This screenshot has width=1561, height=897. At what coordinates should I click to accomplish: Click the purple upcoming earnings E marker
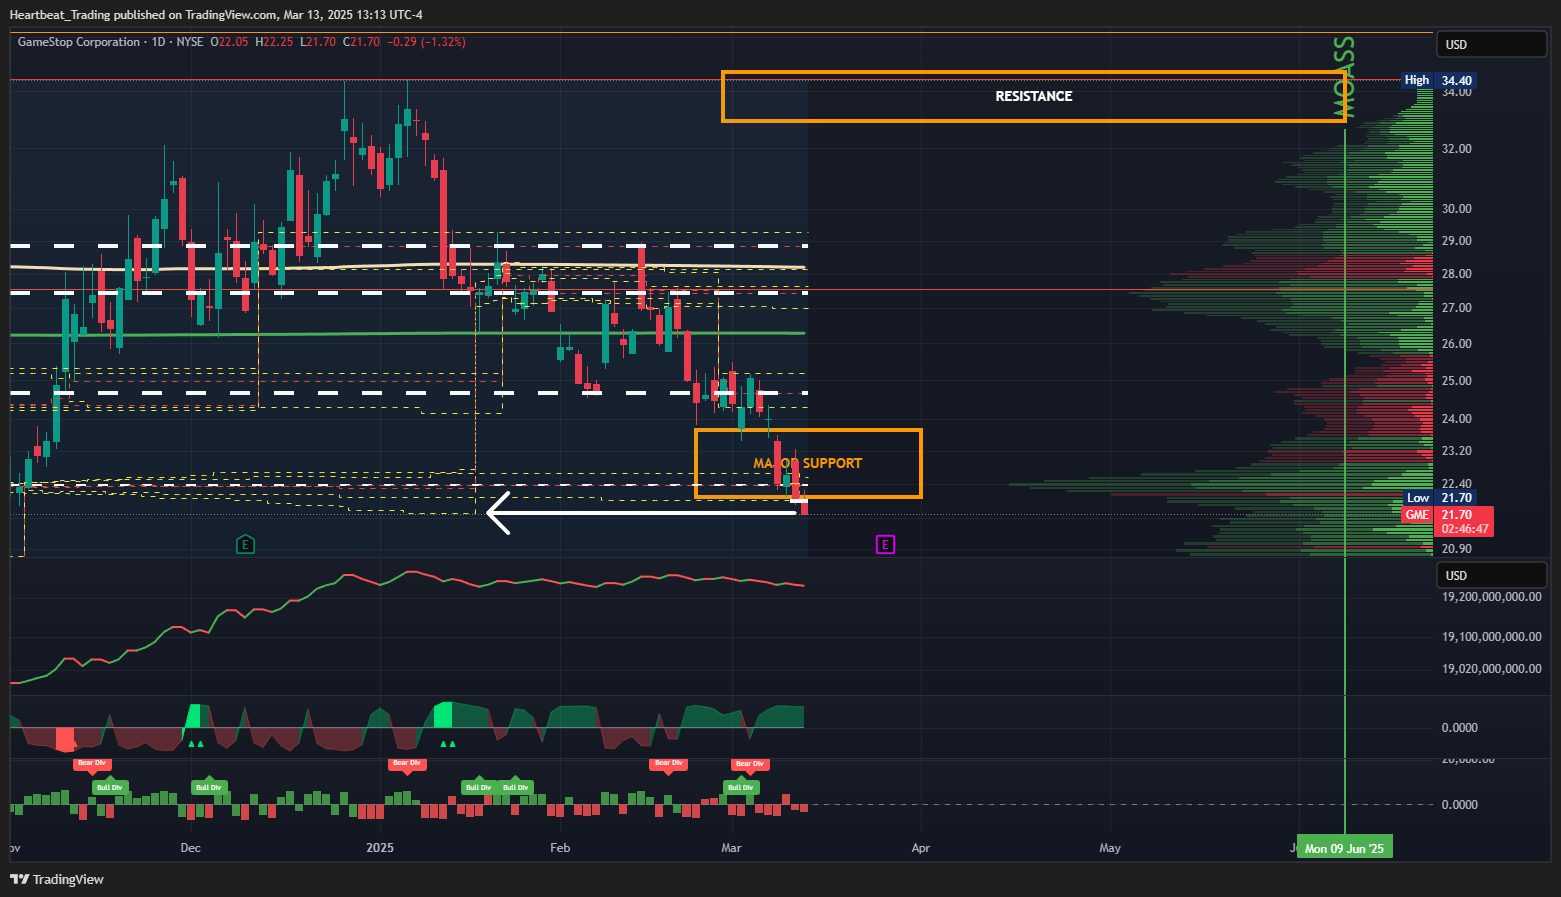tap(885, 544)
